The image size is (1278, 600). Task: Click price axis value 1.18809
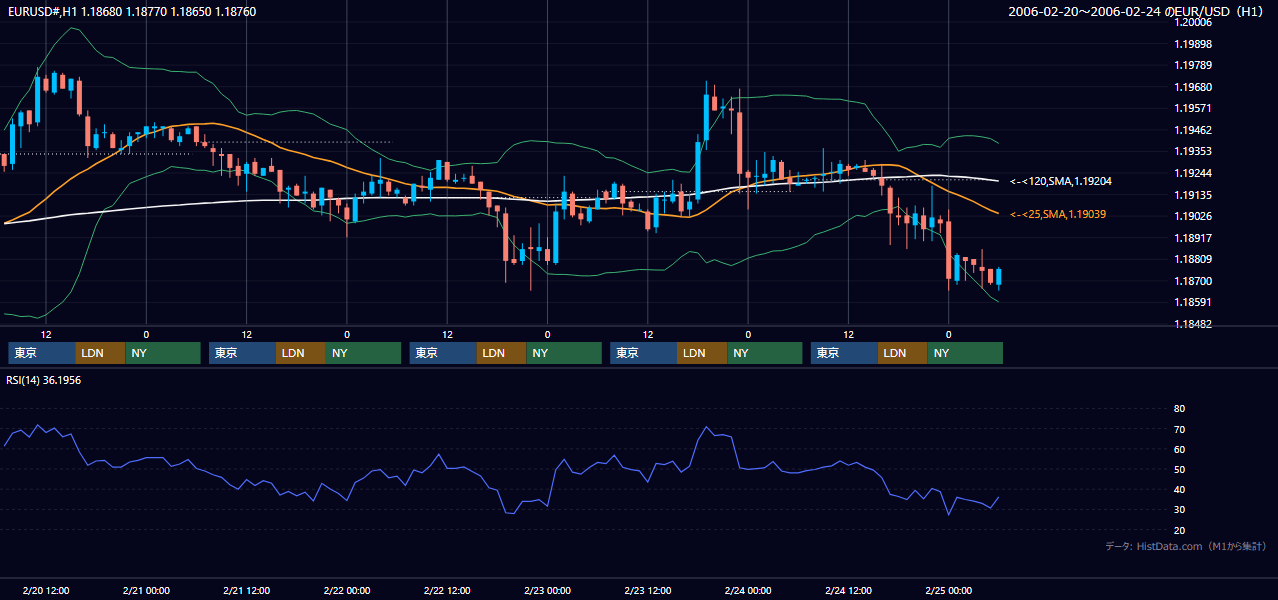click(x=1191, y=259)
